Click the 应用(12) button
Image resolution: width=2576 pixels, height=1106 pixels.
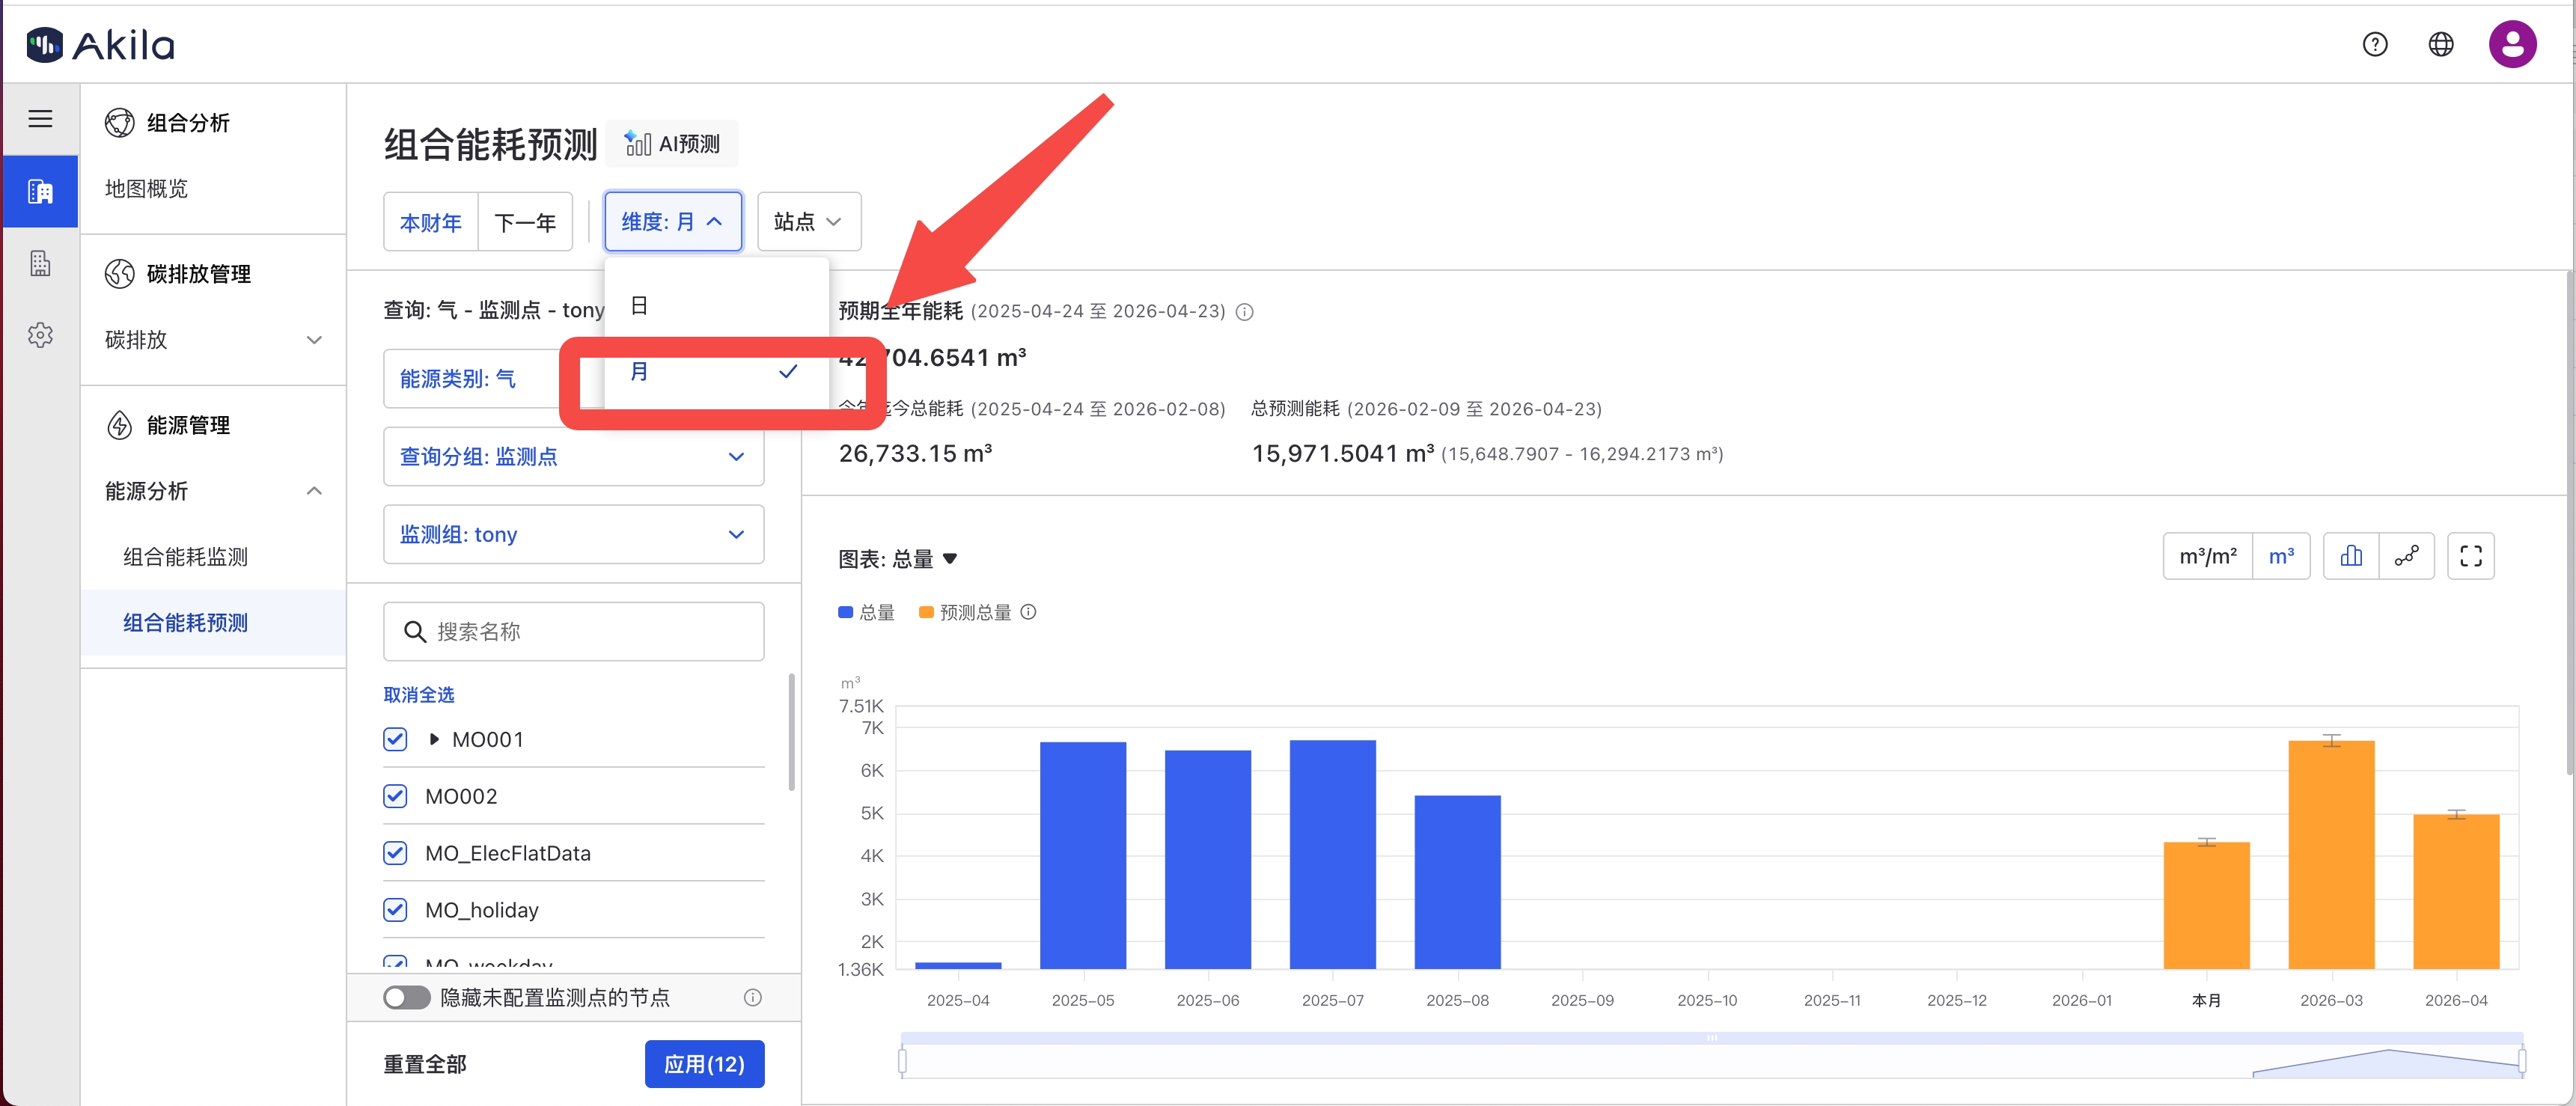coord(704,1064)
